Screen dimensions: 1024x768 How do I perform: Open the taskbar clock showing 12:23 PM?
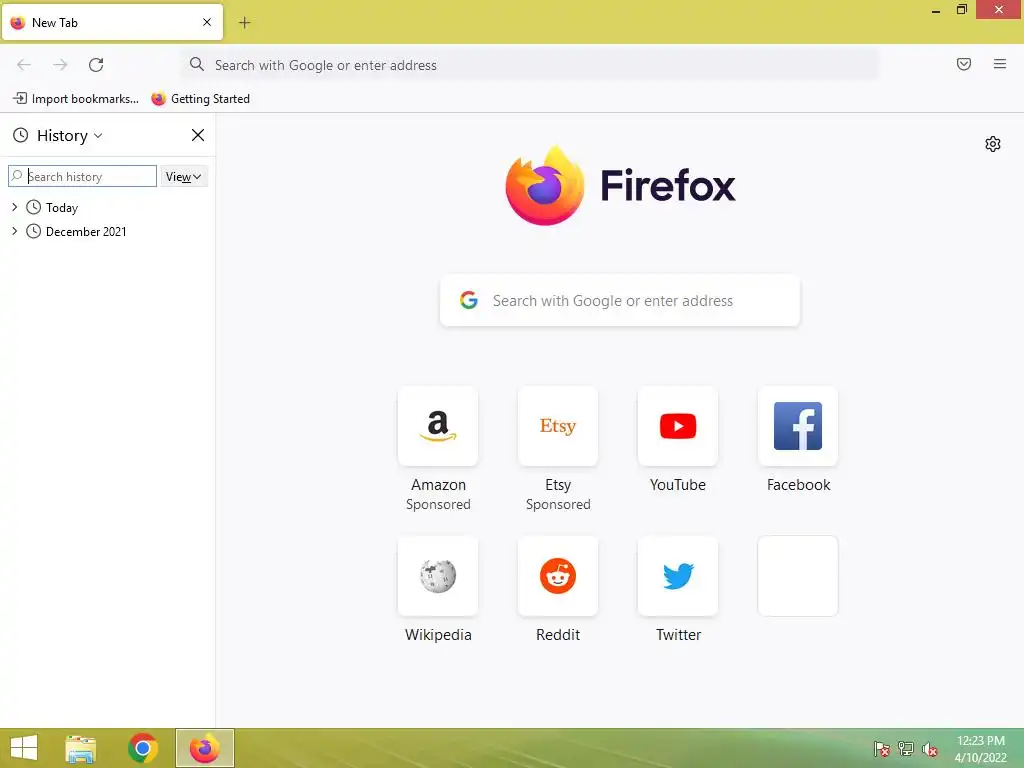click(980, 749)
